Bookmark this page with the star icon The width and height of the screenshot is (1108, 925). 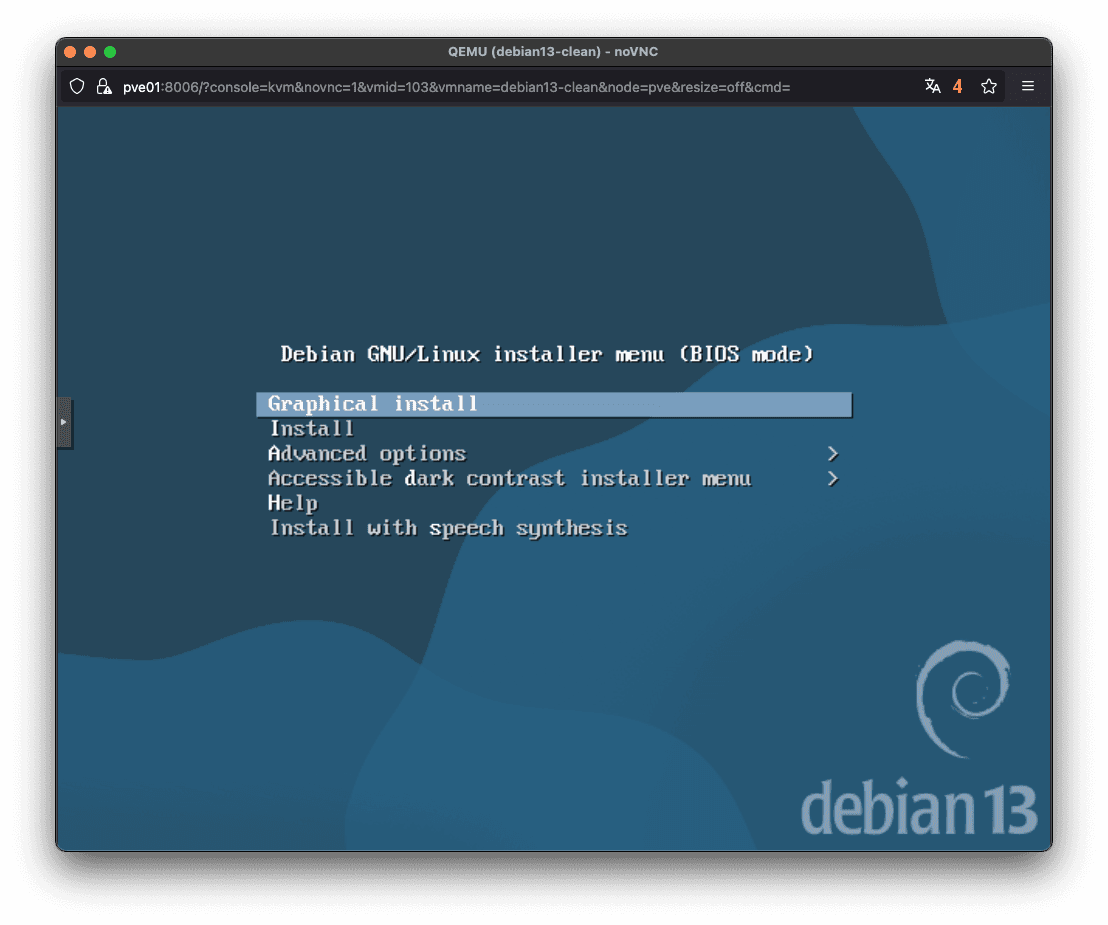(x=989, y=86)
